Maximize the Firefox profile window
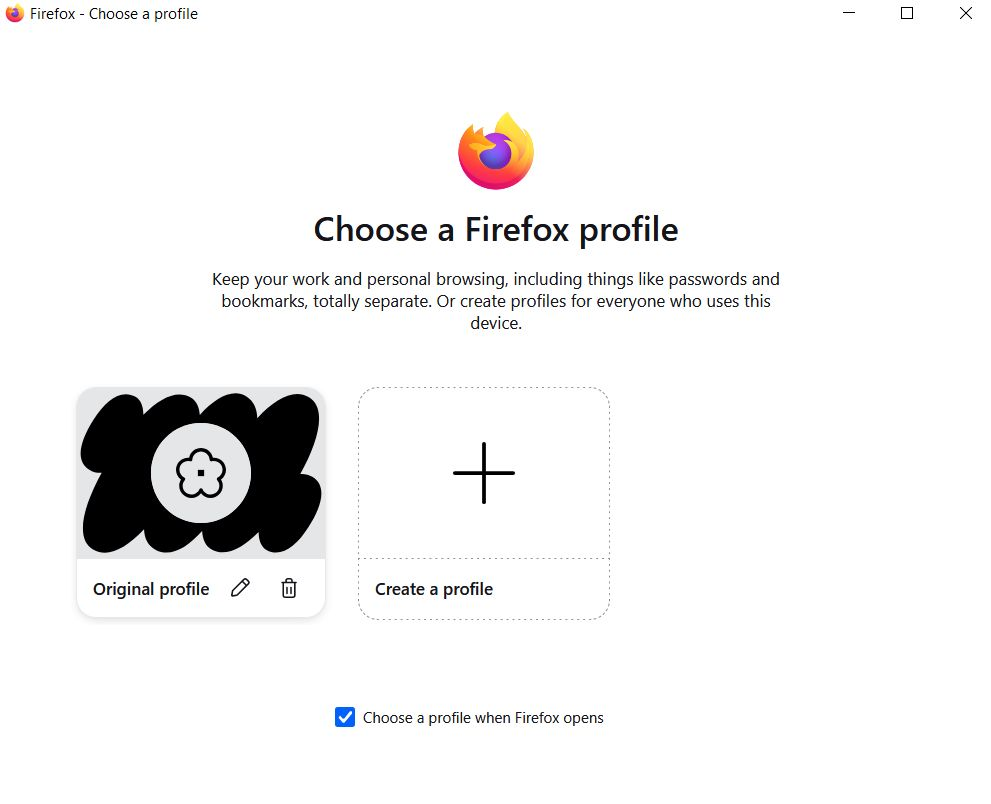This screenshot has height=804, width=991. (x=907, y=14)
